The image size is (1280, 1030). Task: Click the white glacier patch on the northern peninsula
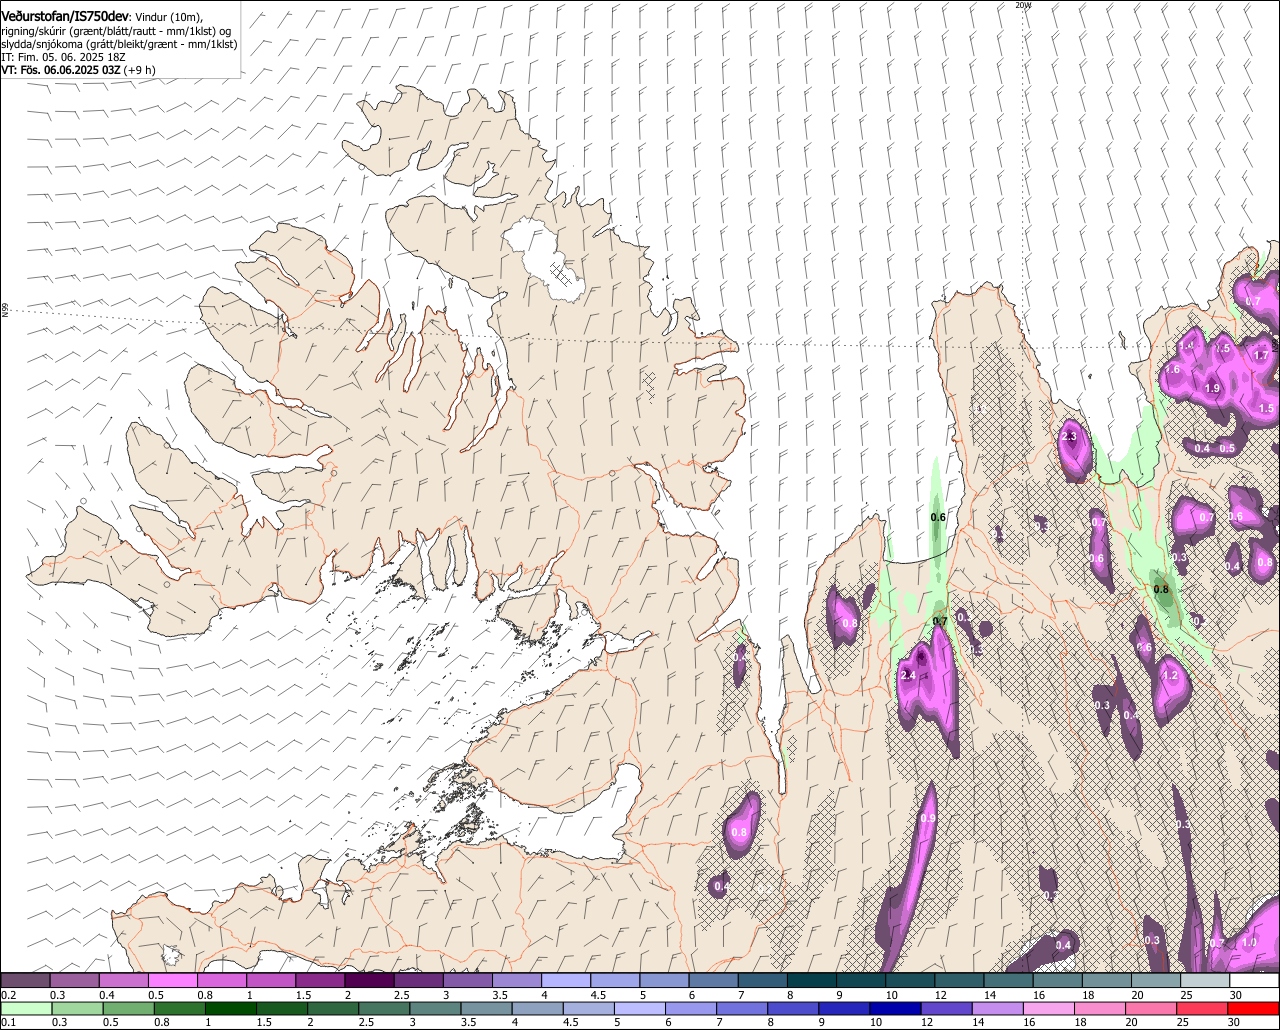click(x=545, y=259)
